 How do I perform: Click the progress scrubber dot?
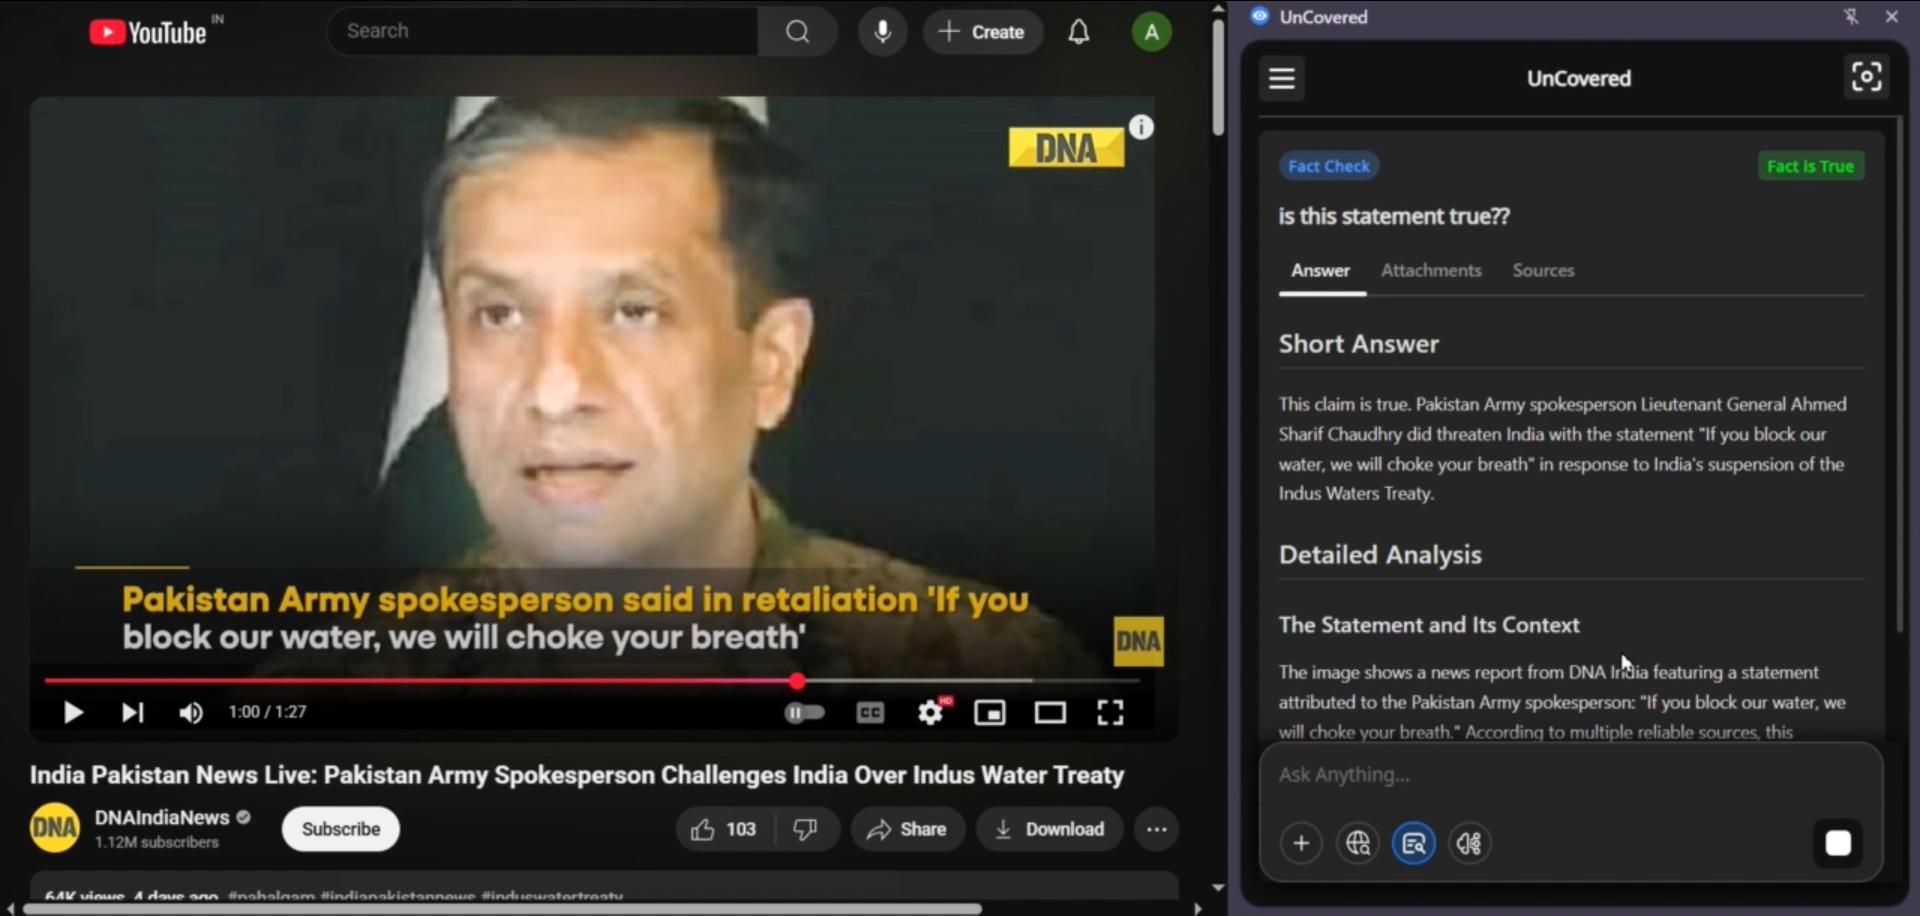(x=797, y=681)
